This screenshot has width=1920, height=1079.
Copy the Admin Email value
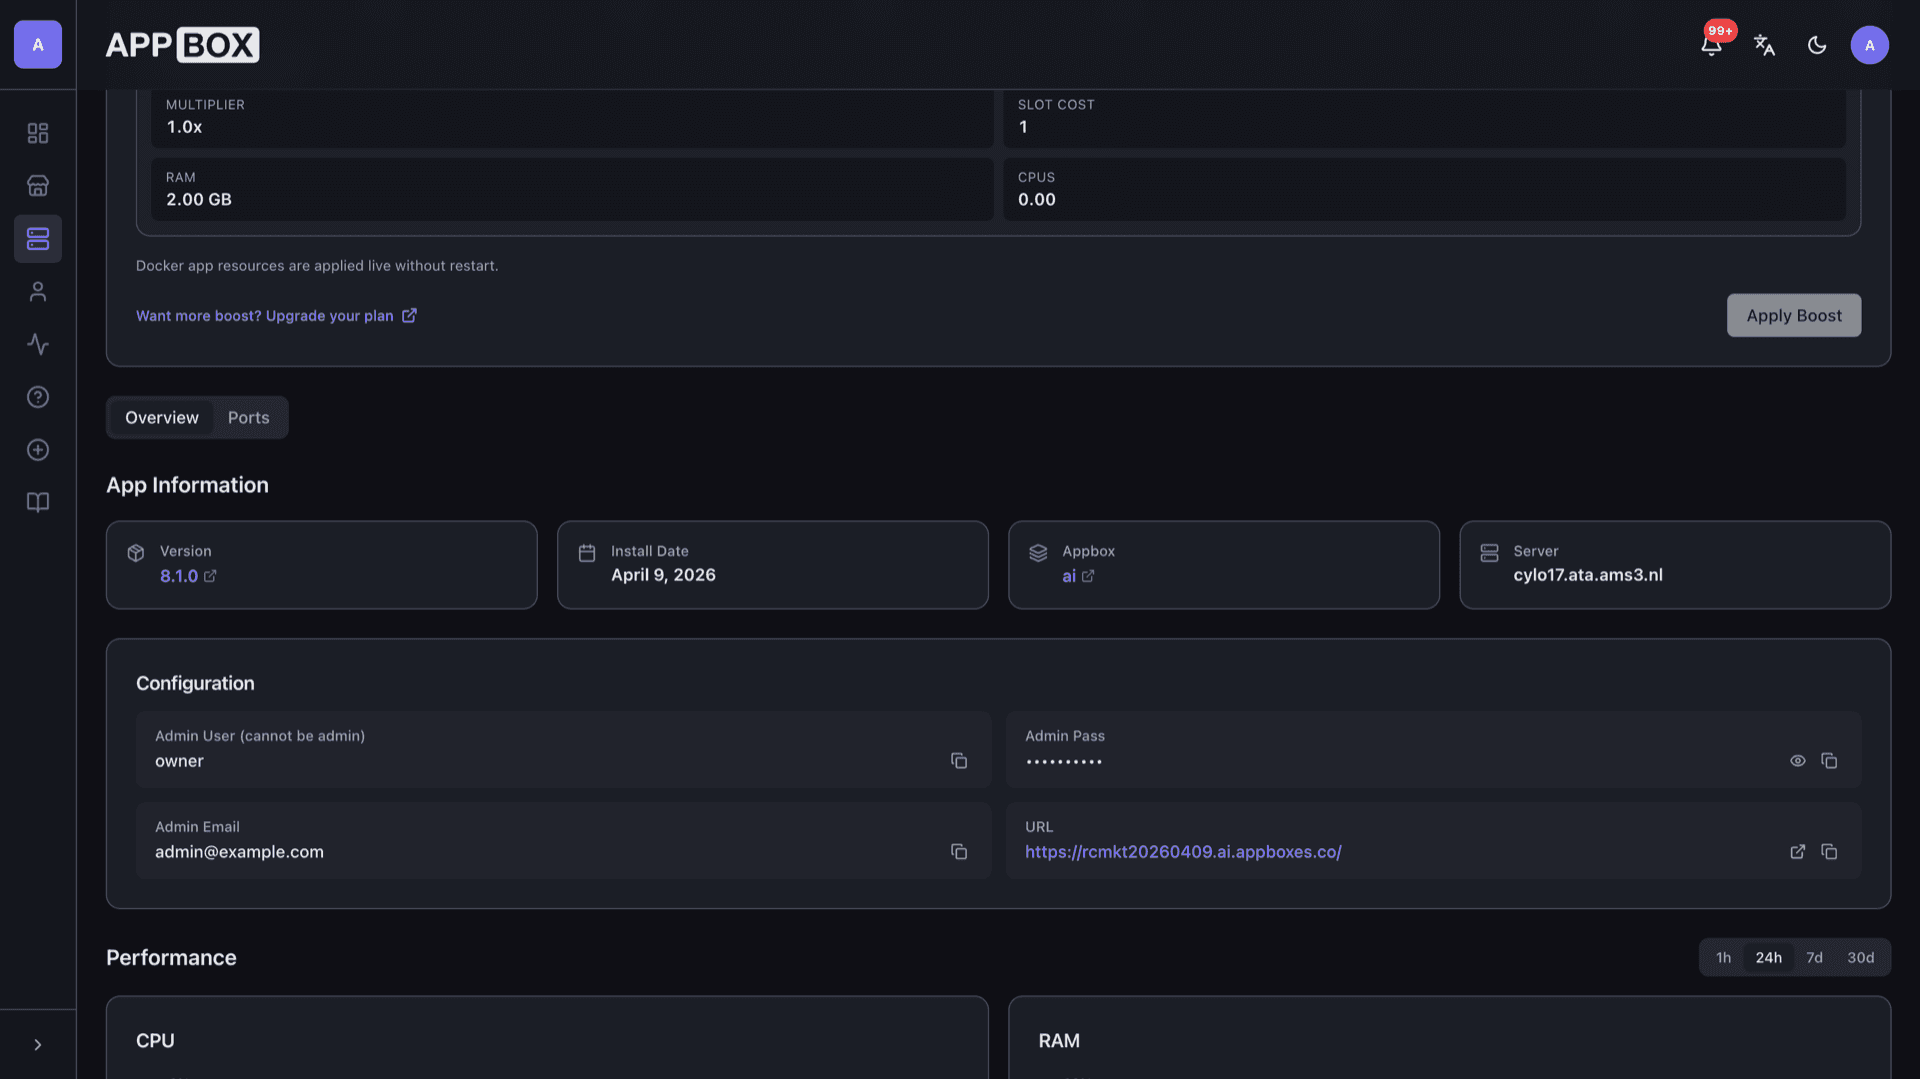pyautogui.click(x=959, y=852)
